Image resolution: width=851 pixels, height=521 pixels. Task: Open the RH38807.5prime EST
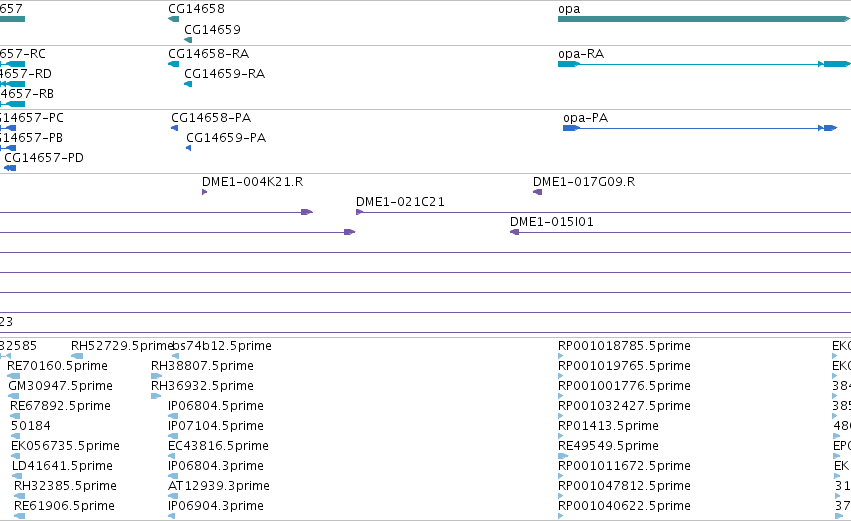point(202,366)
